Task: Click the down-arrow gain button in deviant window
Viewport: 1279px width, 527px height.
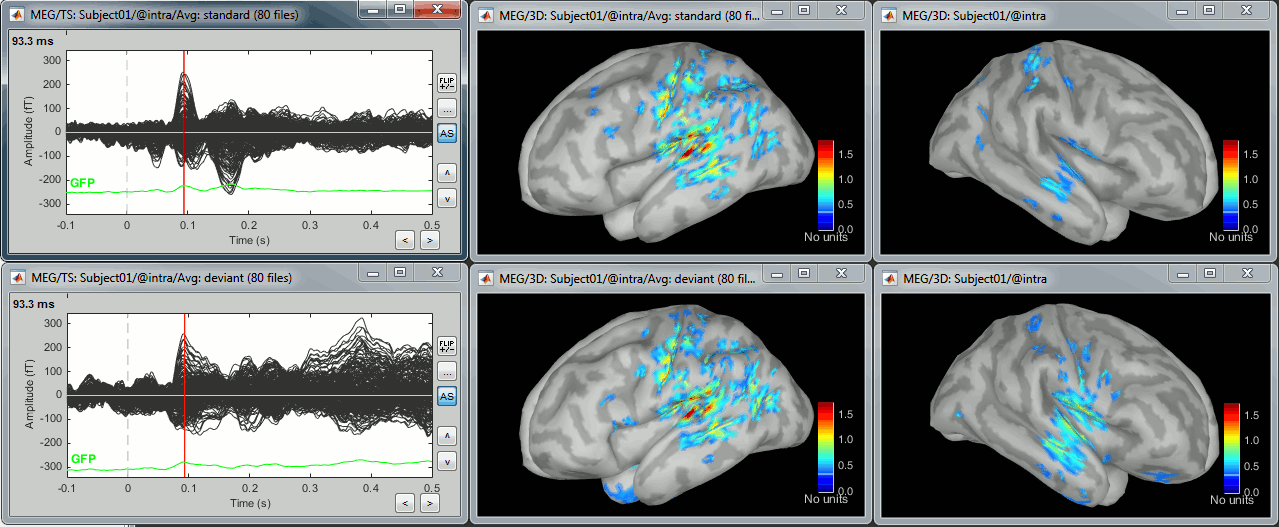Action: tap(447, 461)
